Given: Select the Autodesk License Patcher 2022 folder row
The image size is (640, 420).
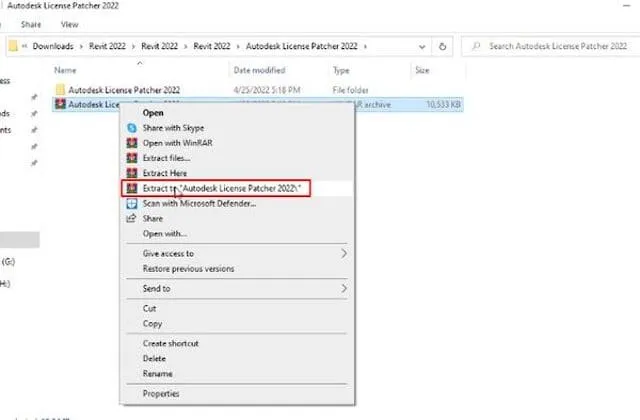Looking at the screenshot, I should (x=258, y=90).
